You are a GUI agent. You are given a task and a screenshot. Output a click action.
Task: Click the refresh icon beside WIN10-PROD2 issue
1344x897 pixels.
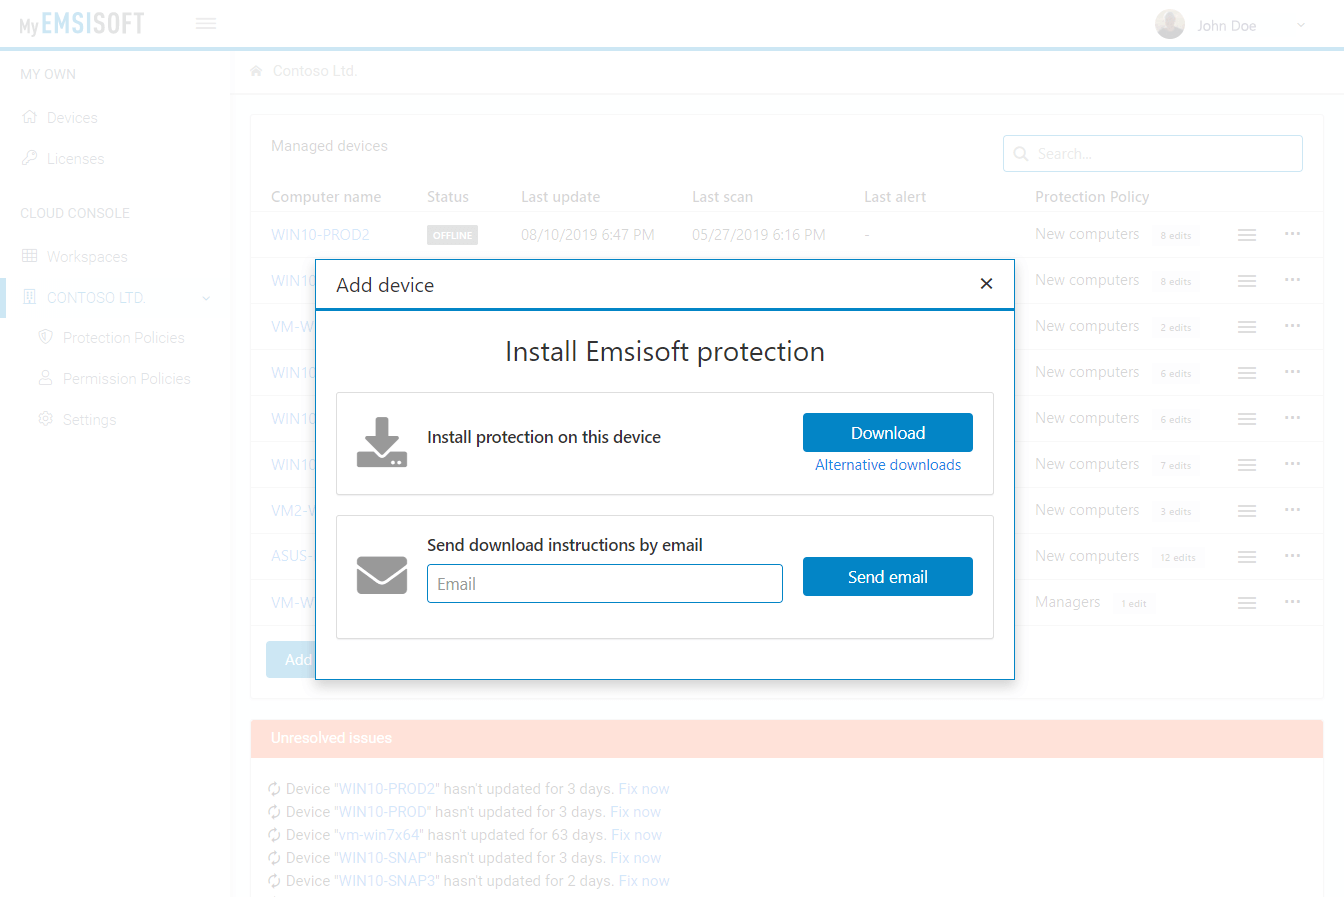[x=274, y=789]
